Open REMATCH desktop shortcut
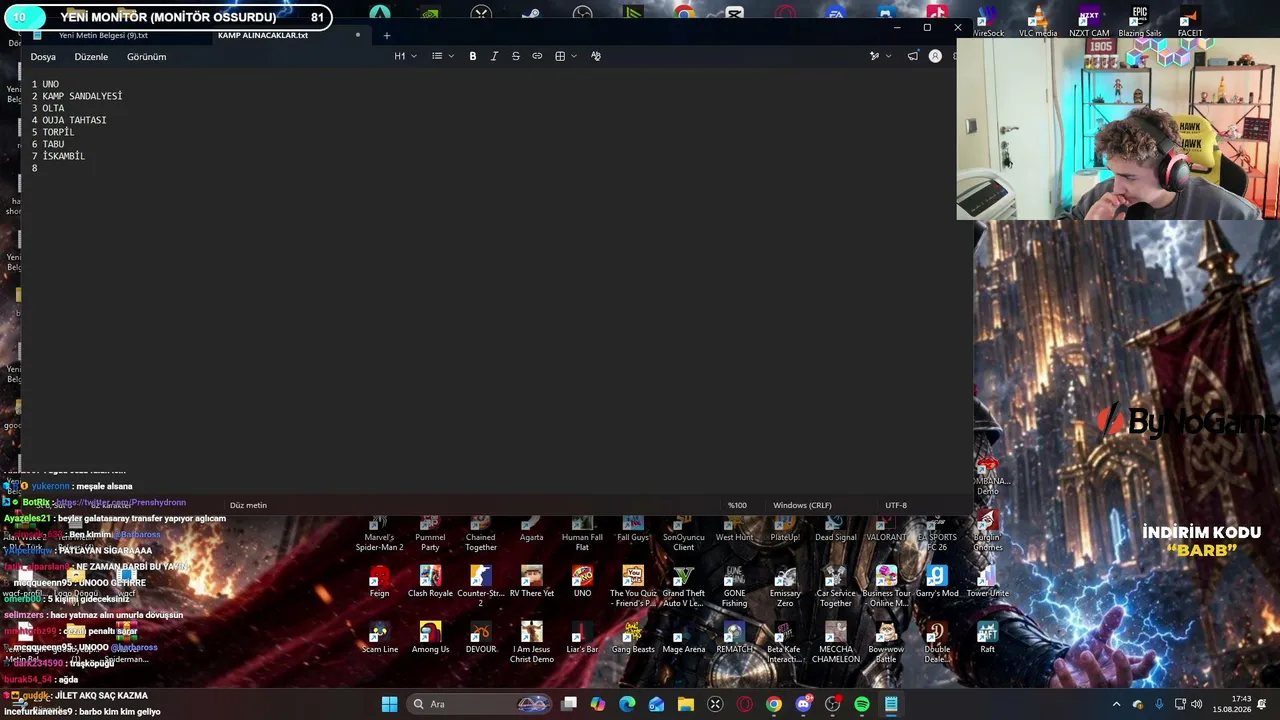 pyautogui.click(x=734, y=637)
